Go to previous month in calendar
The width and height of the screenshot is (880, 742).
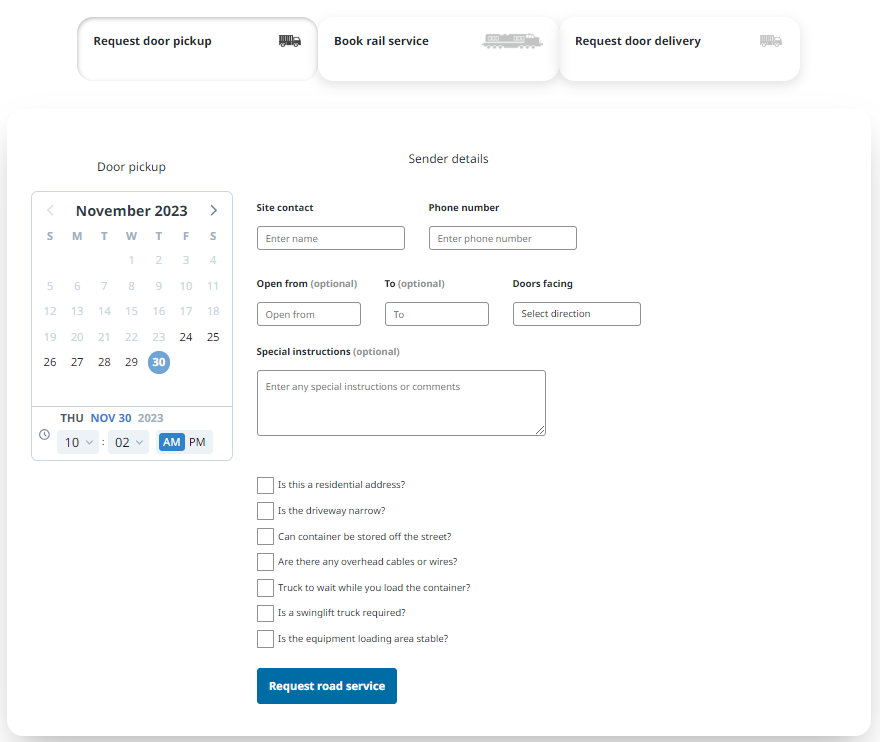(x=50, y=211)
